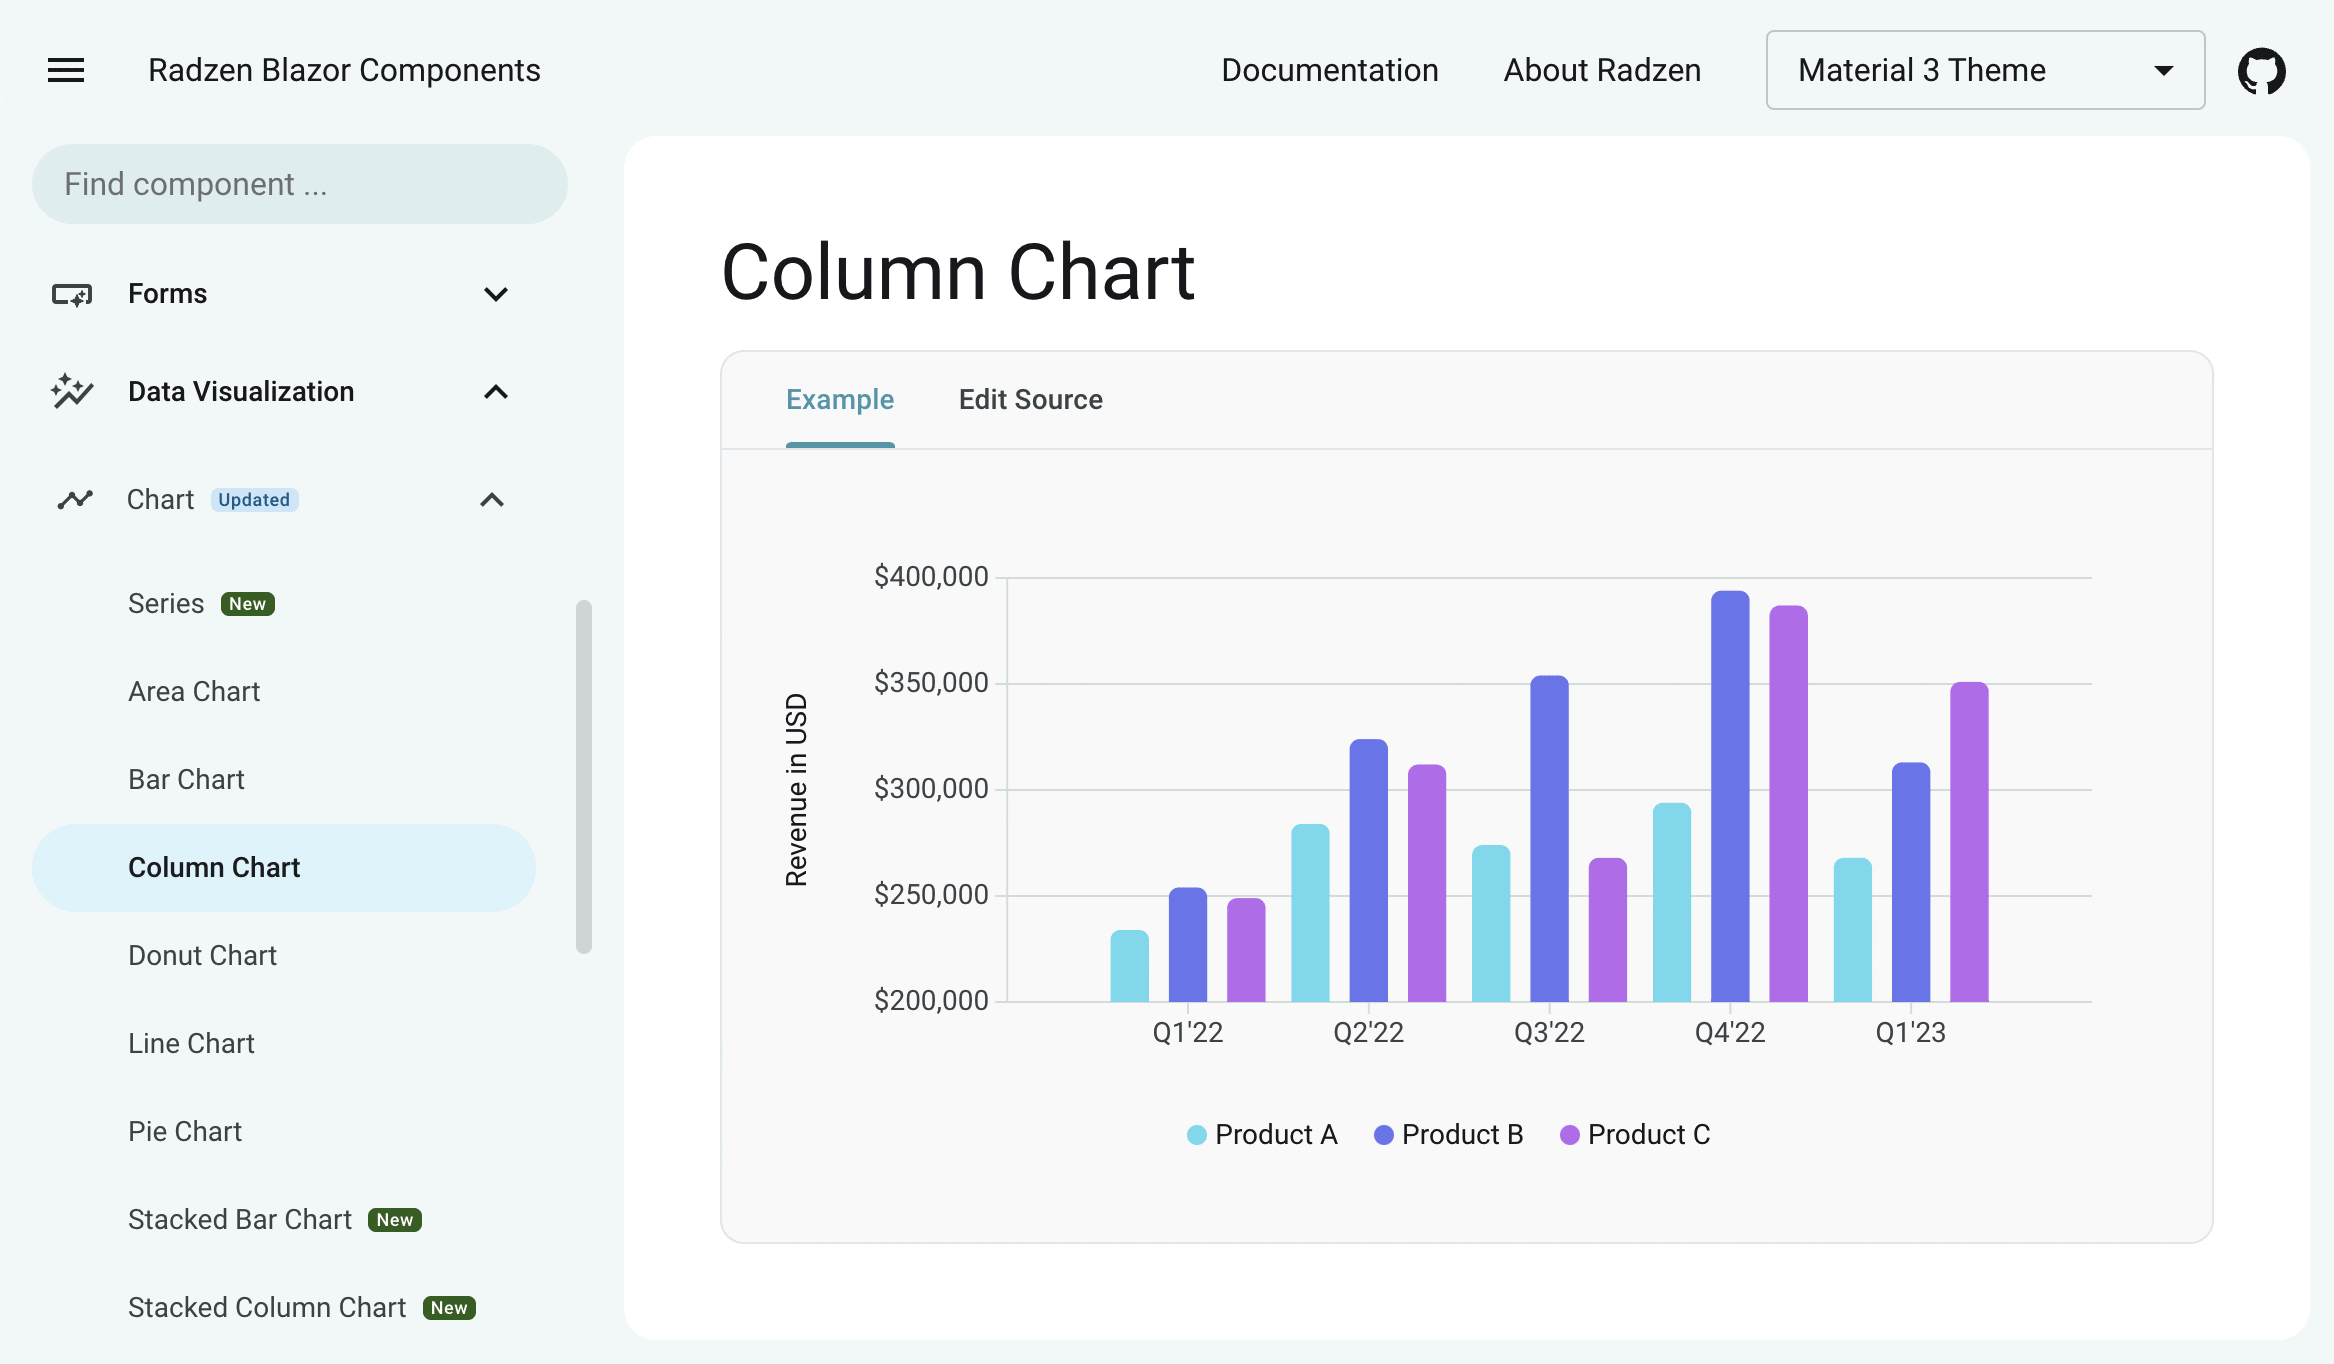The height and width of the screenshot is (1364, 2334).
Task: Open the Material 3 Theme dropdown
Action: (x=1984, y=71)
